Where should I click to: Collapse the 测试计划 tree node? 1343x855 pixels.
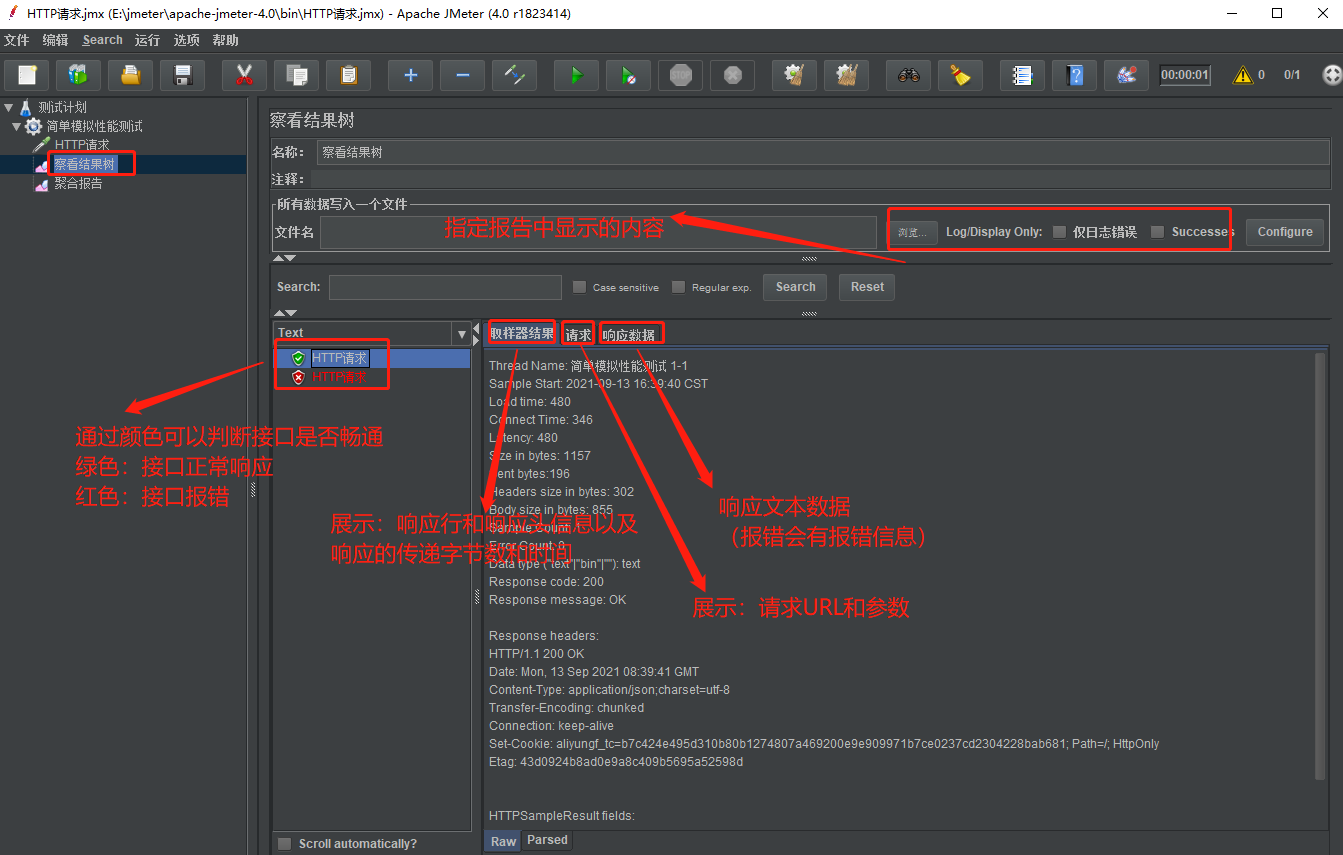click(x=9, y=107)
